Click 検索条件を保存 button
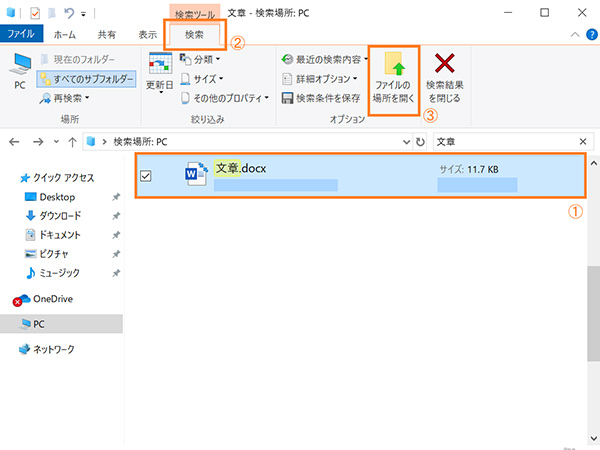 tap(321, 98)
